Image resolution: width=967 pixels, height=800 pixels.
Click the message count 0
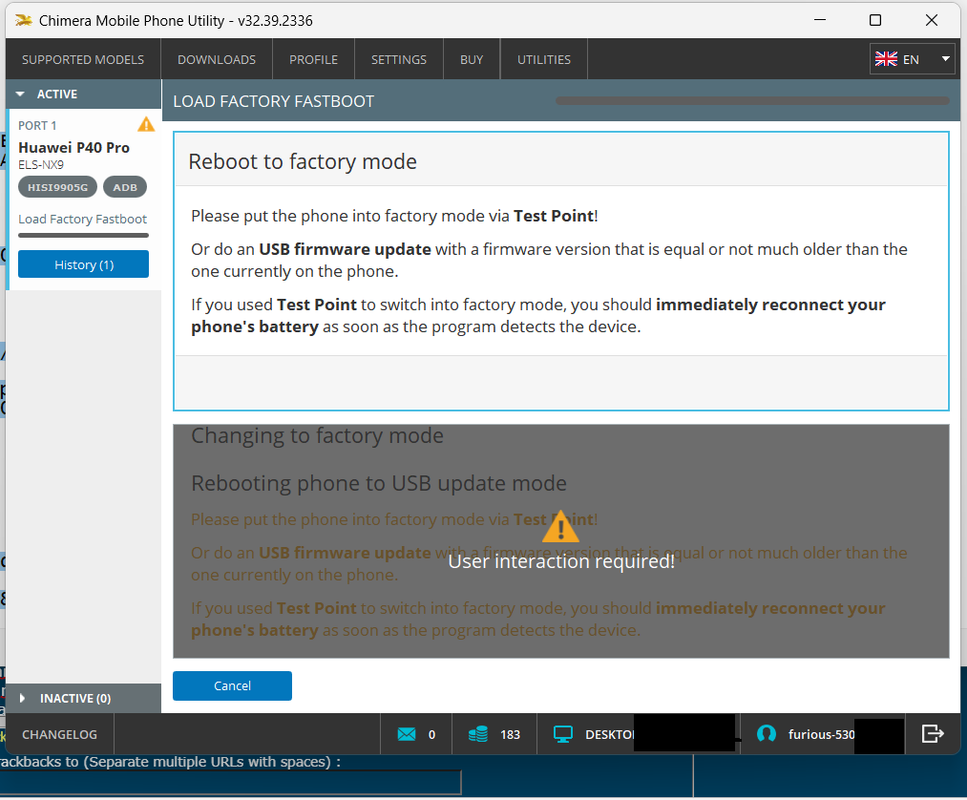click(432, 735)
